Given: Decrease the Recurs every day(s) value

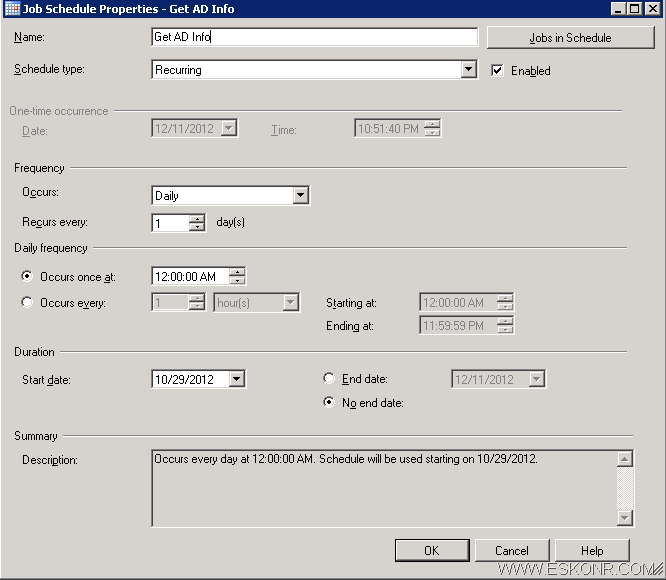Looking at the screenshot, I should tap(197, 227).
